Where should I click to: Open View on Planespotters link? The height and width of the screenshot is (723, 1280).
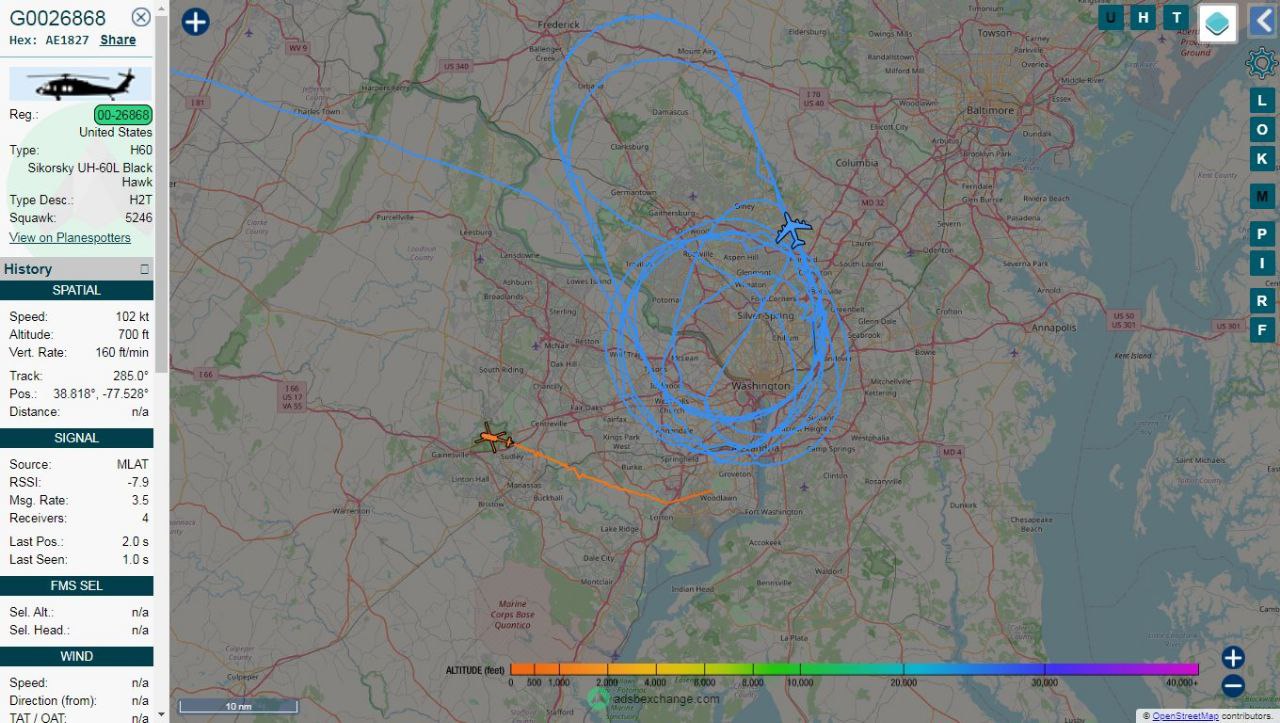pos(70,237)
